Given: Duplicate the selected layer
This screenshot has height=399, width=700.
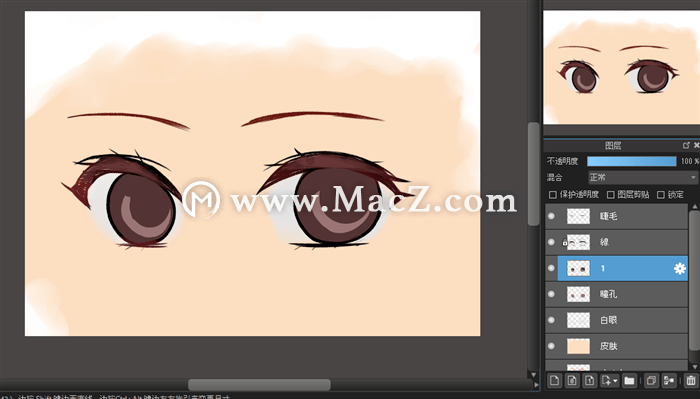Looking at the screenshot, I should 651,381.
